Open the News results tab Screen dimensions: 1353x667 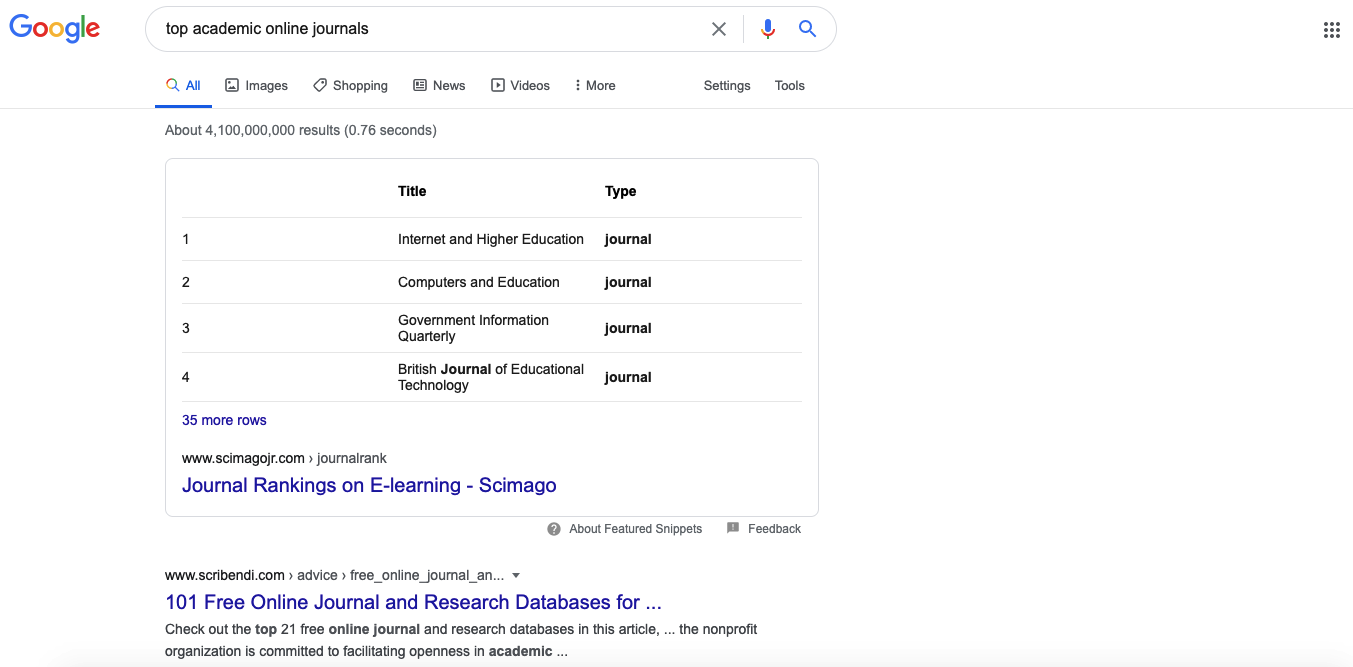pos(439,86)
